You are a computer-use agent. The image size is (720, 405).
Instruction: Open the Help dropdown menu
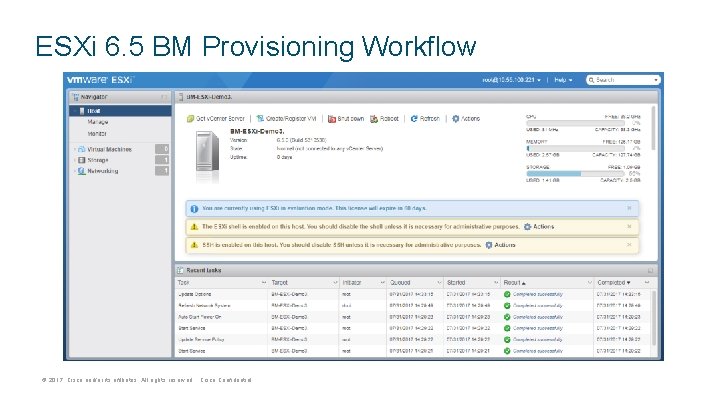click(563, 80)
